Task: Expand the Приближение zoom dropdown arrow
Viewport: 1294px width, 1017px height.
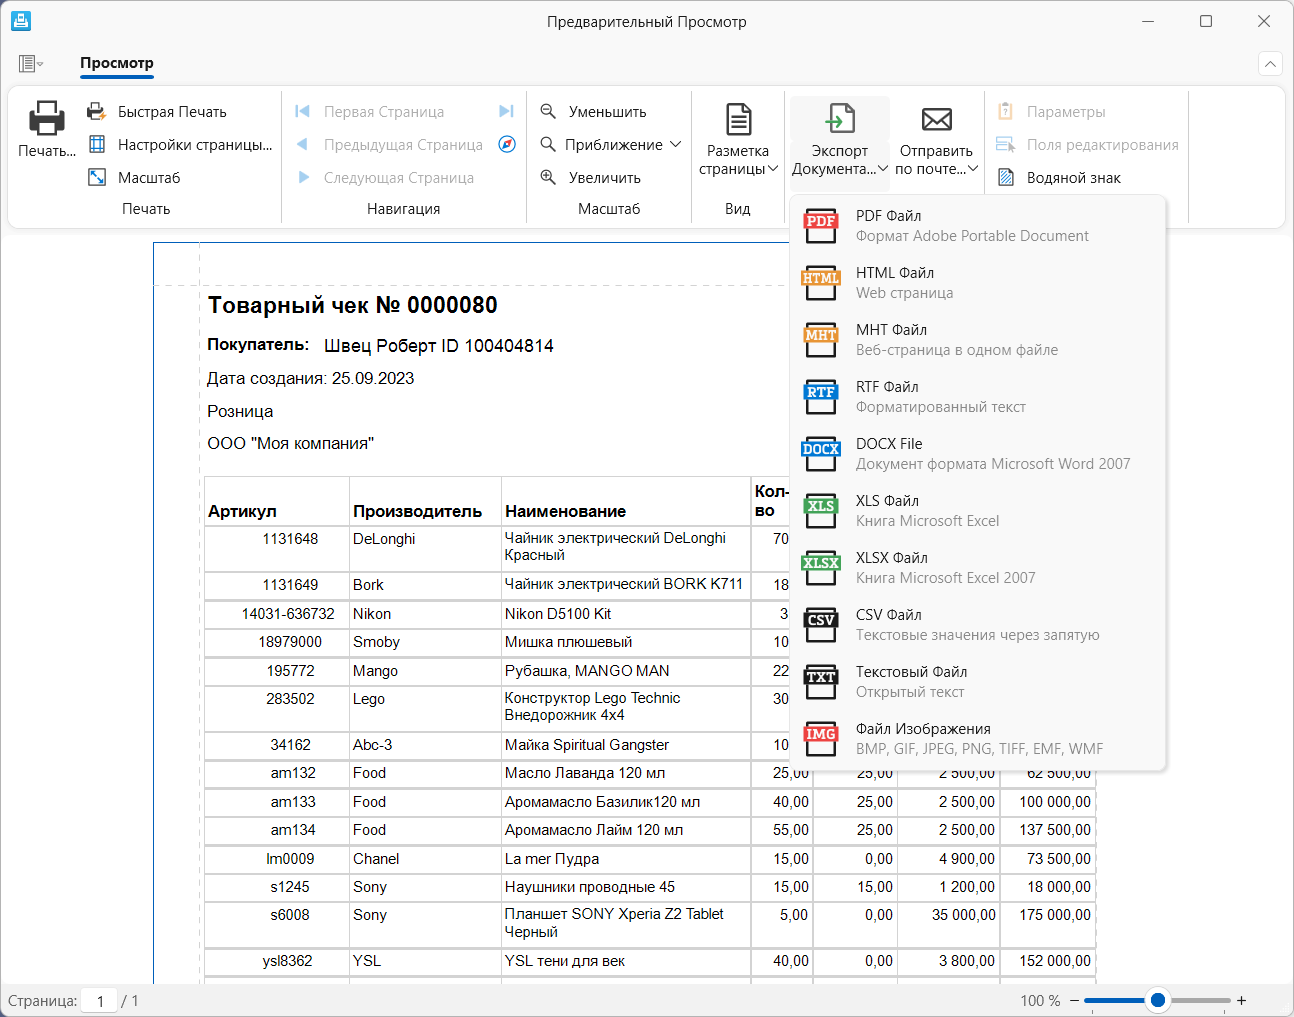Action: (676, 144)
